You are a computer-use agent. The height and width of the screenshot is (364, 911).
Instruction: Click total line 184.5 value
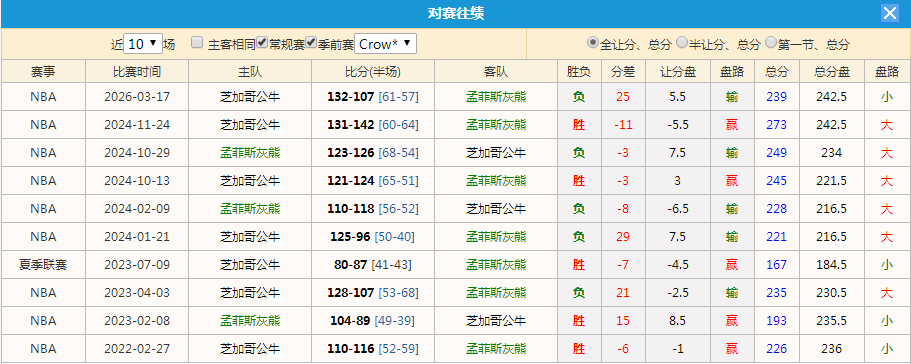(x=831, y=265)
